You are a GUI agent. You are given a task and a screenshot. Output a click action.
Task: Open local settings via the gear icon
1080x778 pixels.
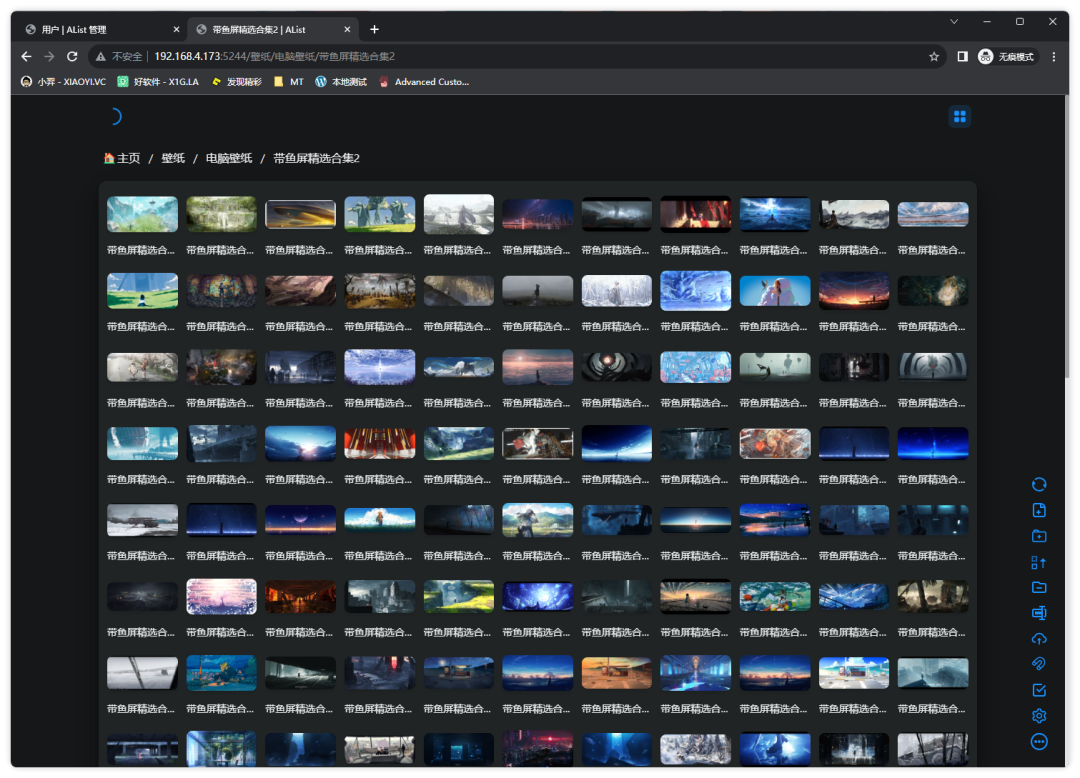pyautogui.click(x=1039, y=716)
